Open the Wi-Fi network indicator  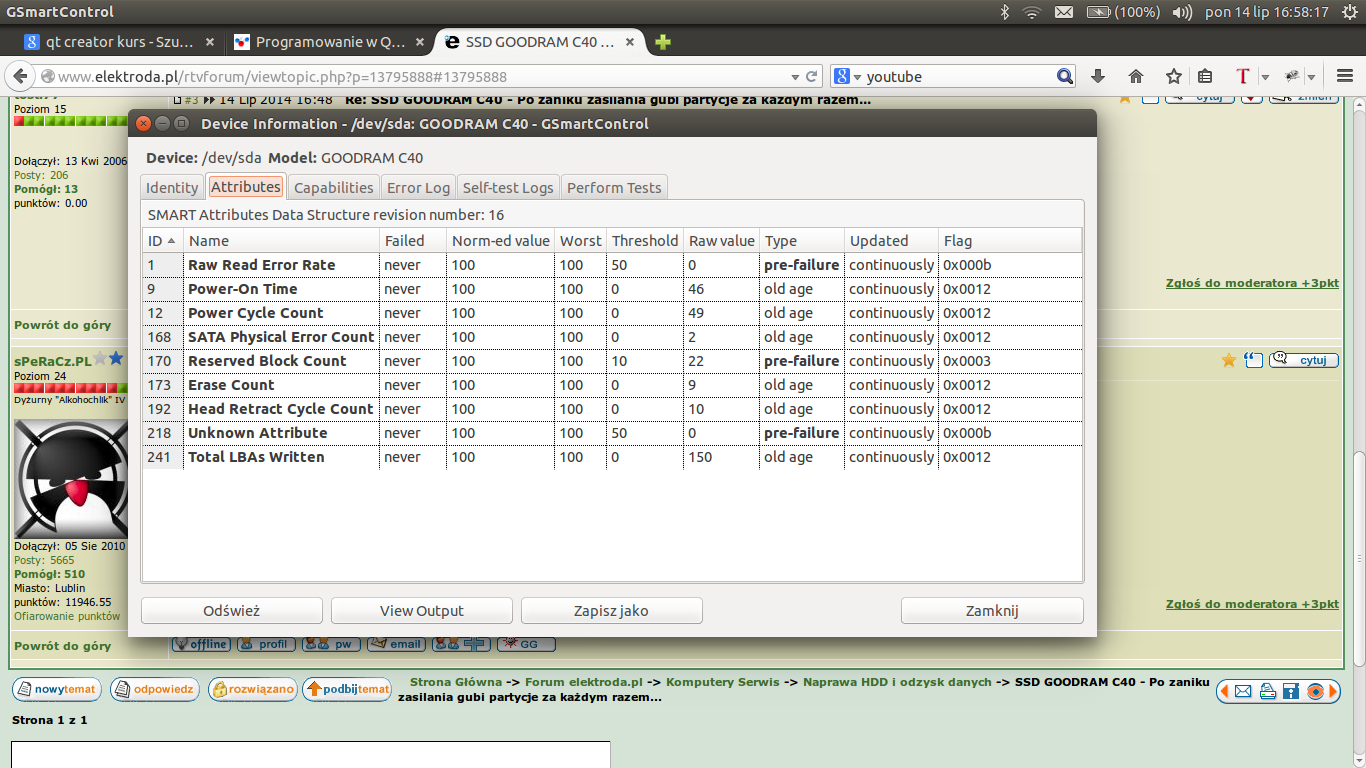click(1032, 12)
